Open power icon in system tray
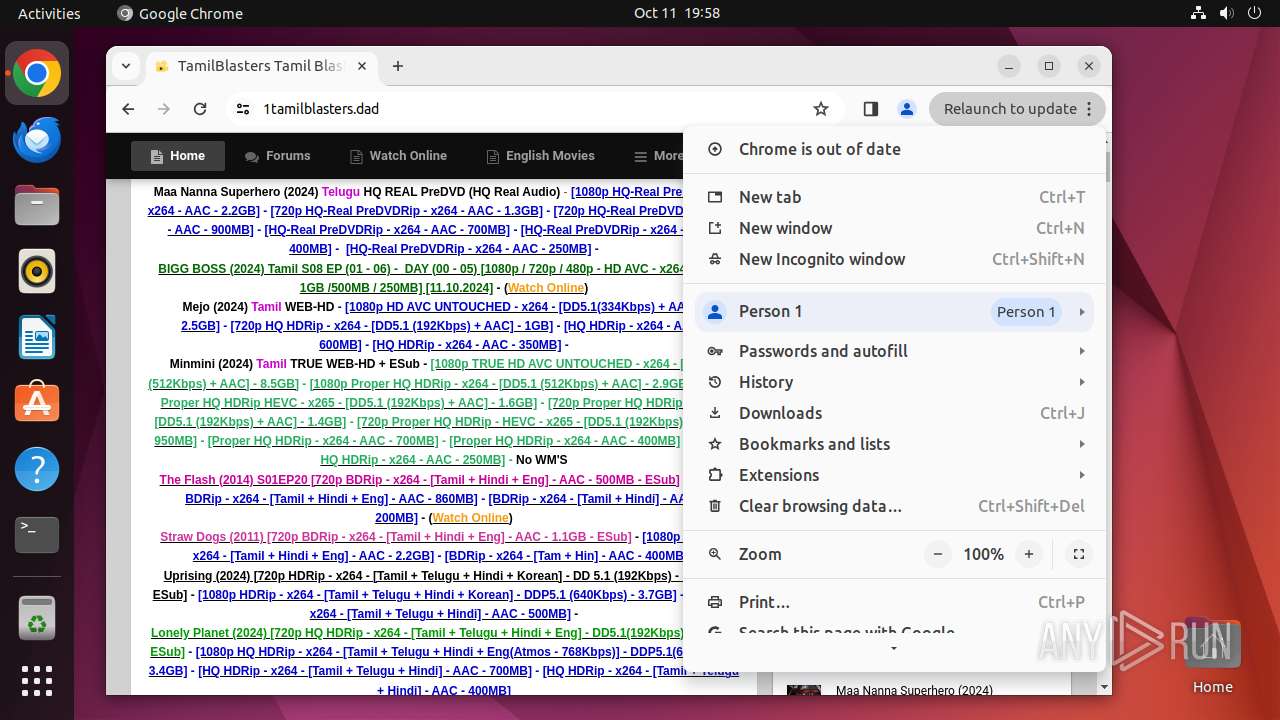The width and height of the screenshot is (1280, 720). [1254, 13]
